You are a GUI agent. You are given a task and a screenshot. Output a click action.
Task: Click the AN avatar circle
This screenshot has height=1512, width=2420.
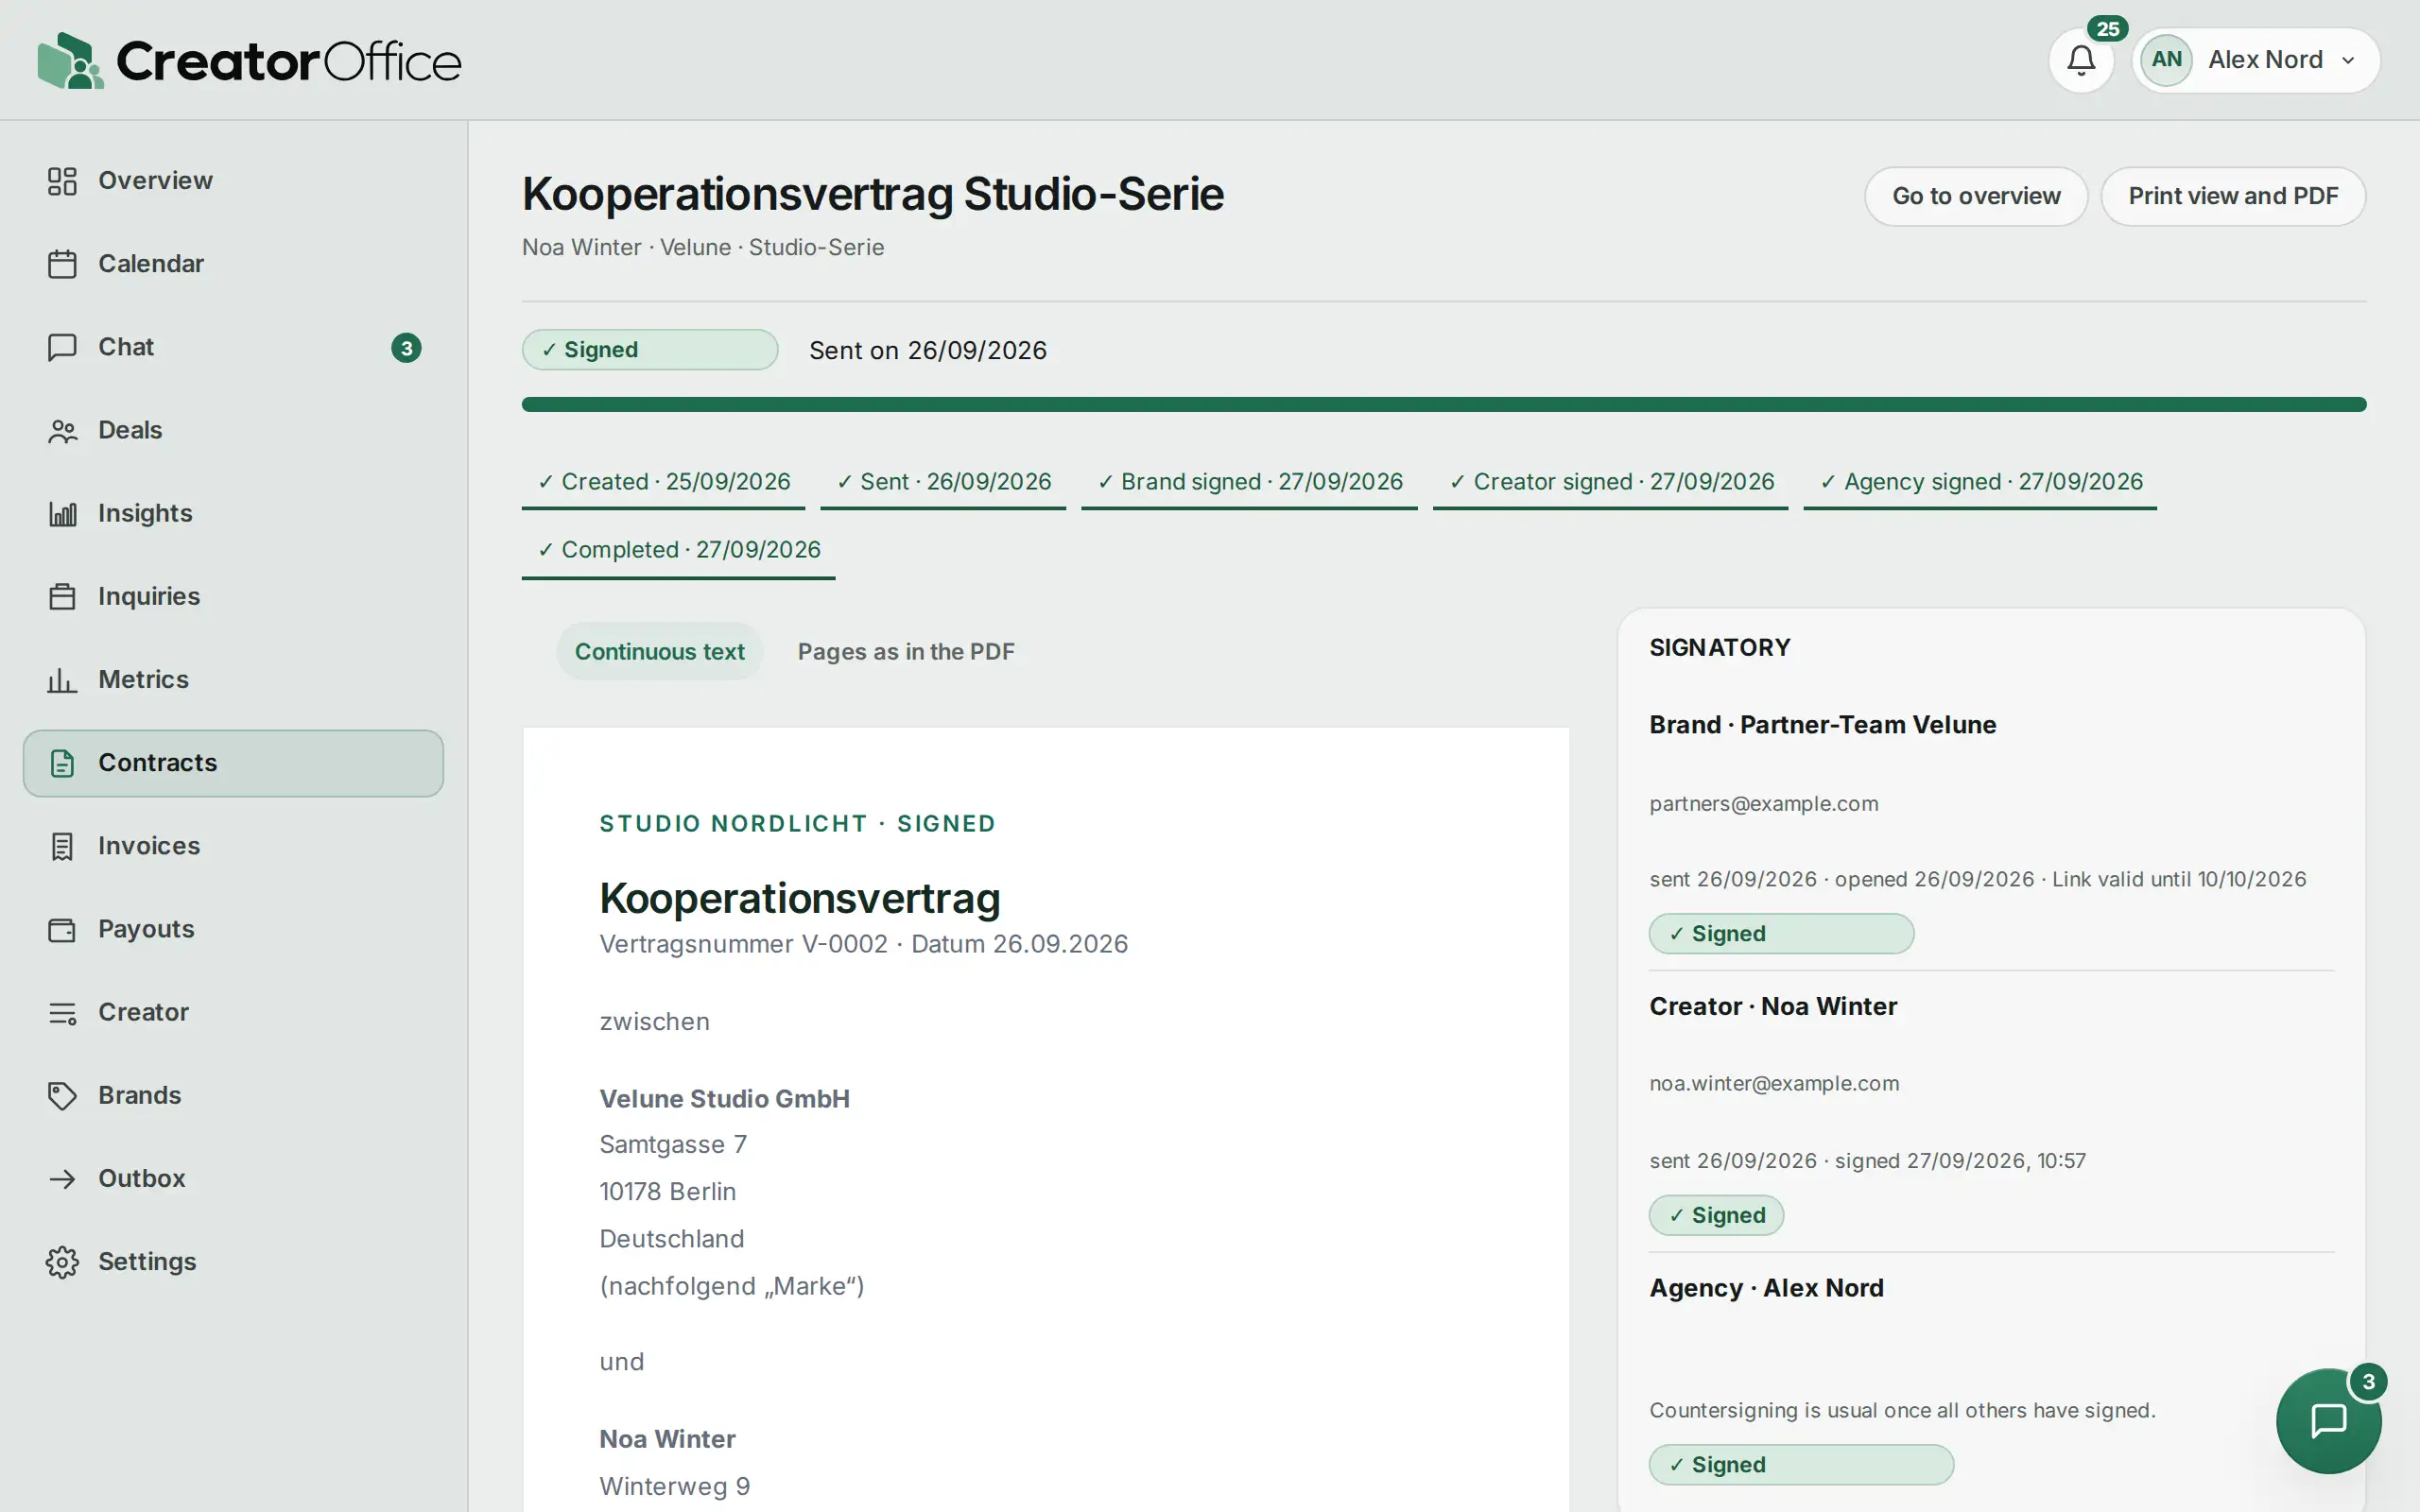coord(2166,60)
